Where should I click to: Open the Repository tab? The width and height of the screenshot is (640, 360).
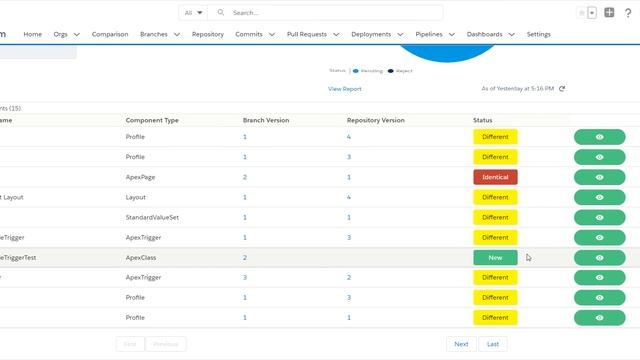pos(208,34)
